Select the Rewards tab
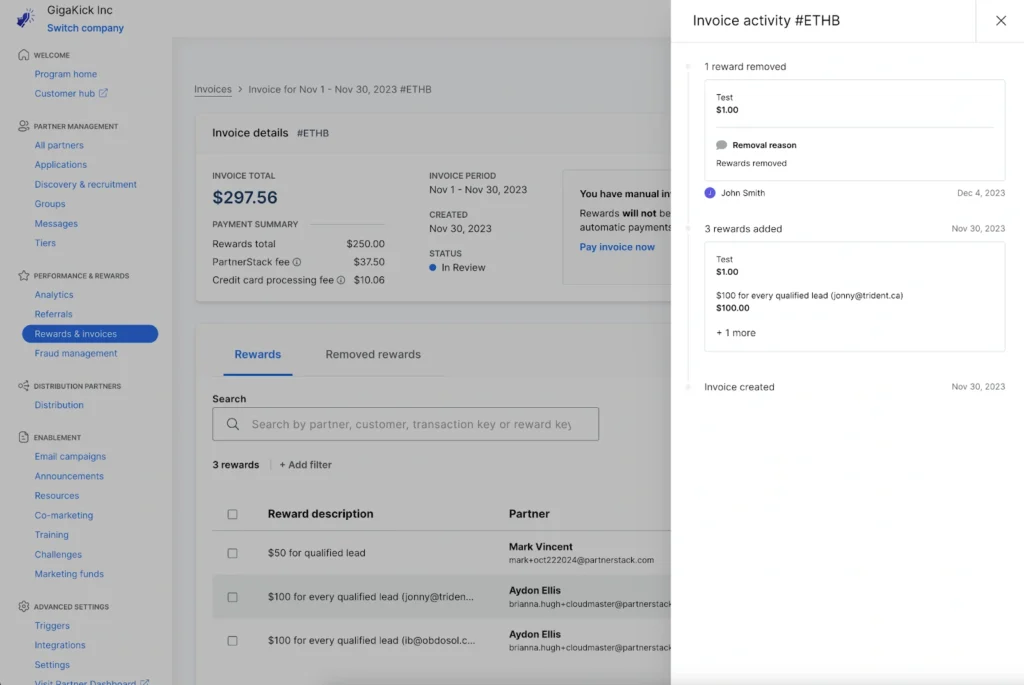This screenshot has width=1024, height=685. pos(257,354)
